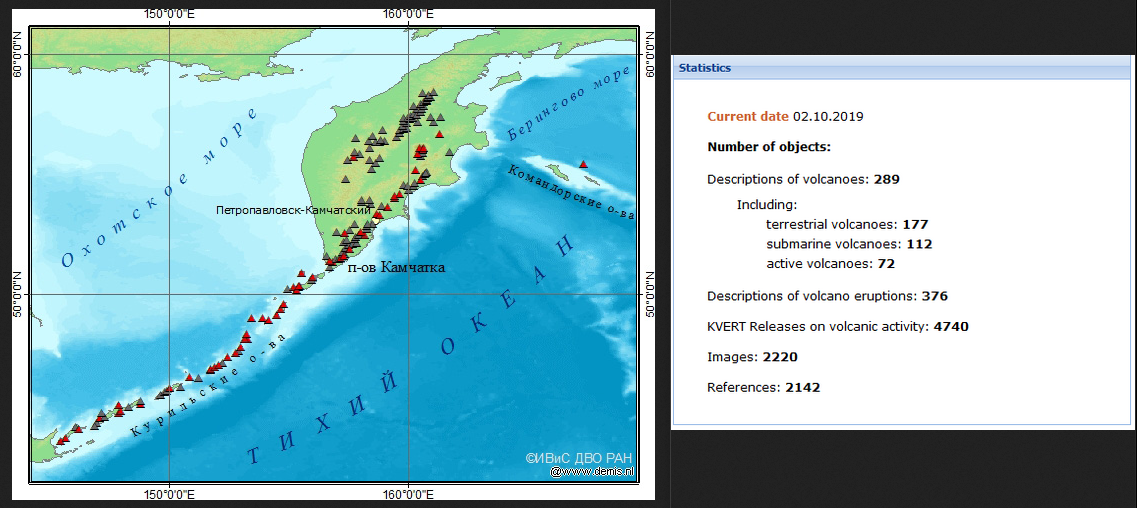Click the 'References: 2142' entry
Screen dimensions: 1137x508
pyautogui.click(x=764, y=388)
